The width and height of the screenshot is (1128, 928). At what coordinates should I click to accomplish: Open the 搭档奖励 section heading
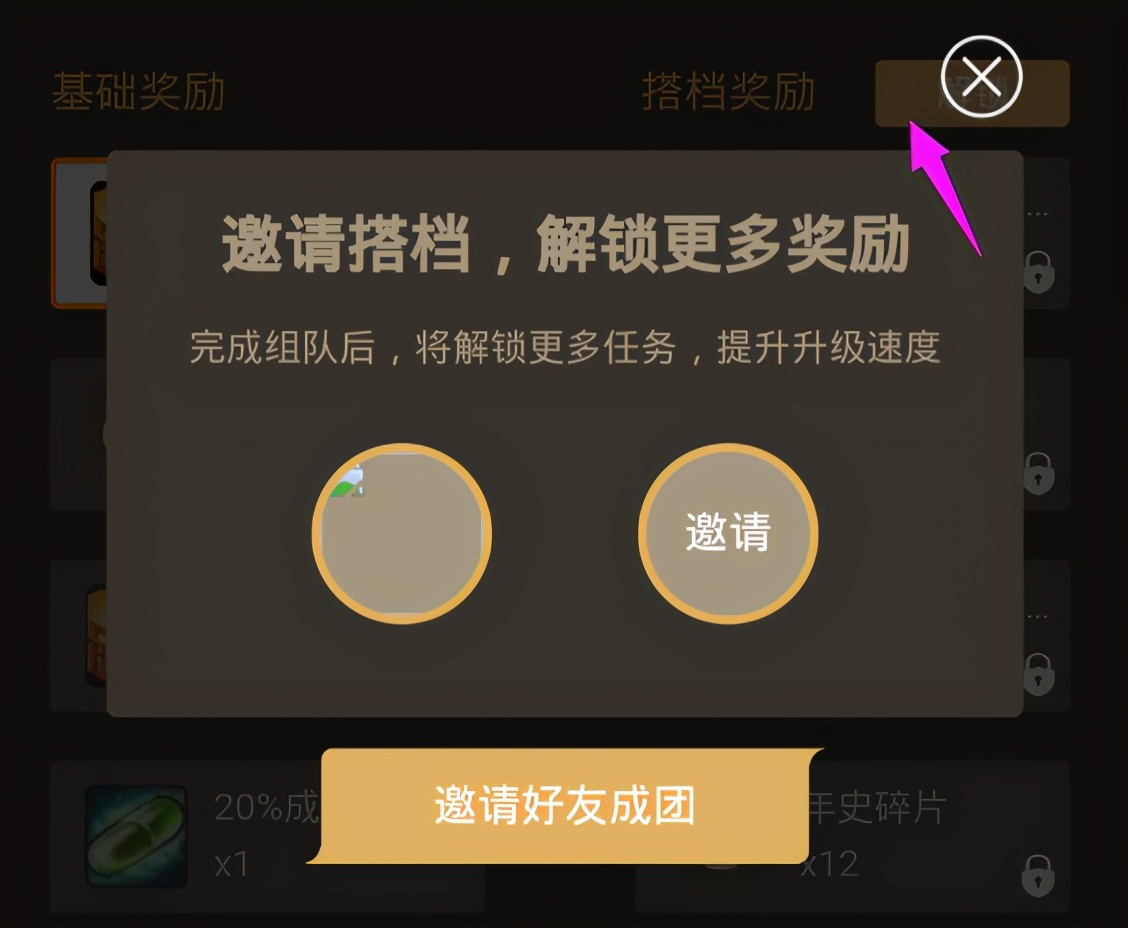pyautogui.click(x=728, y=91)
